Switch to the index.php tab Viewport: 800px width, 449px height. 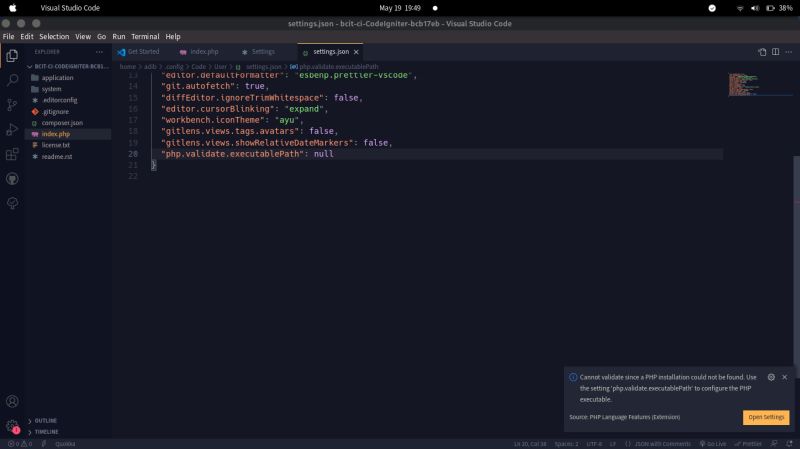pyautogui.click(x=204, y=52)
